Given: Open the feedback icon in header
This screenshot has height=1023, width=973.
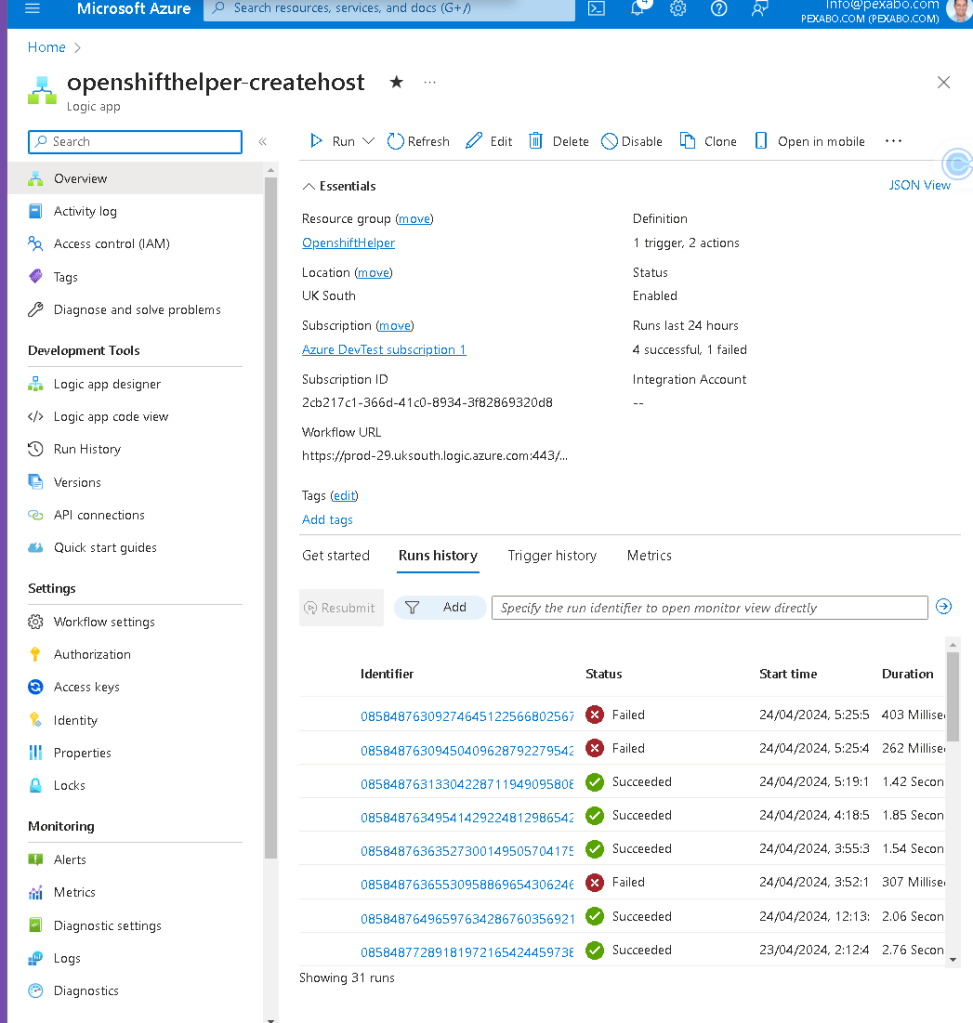Looking at the screenshot, I should (759, 8).
